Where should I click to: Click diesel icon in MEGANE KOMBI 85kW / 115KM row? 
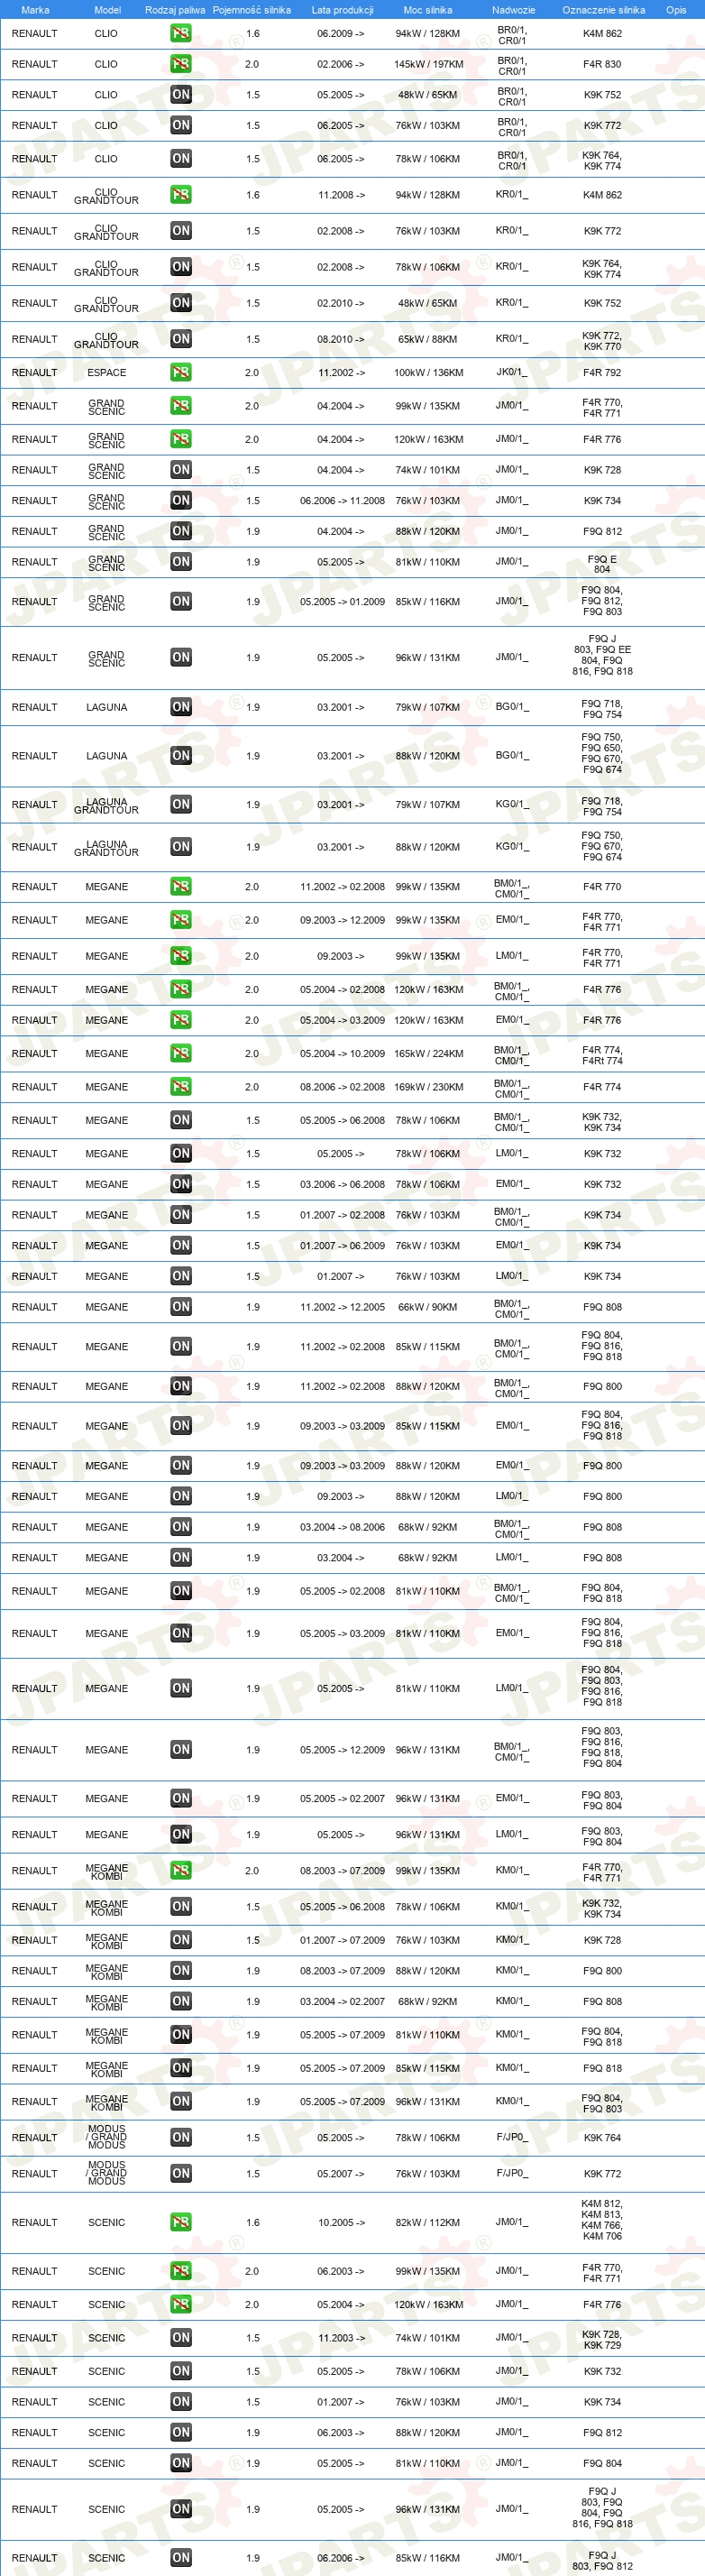click(x=180, y=2068)
